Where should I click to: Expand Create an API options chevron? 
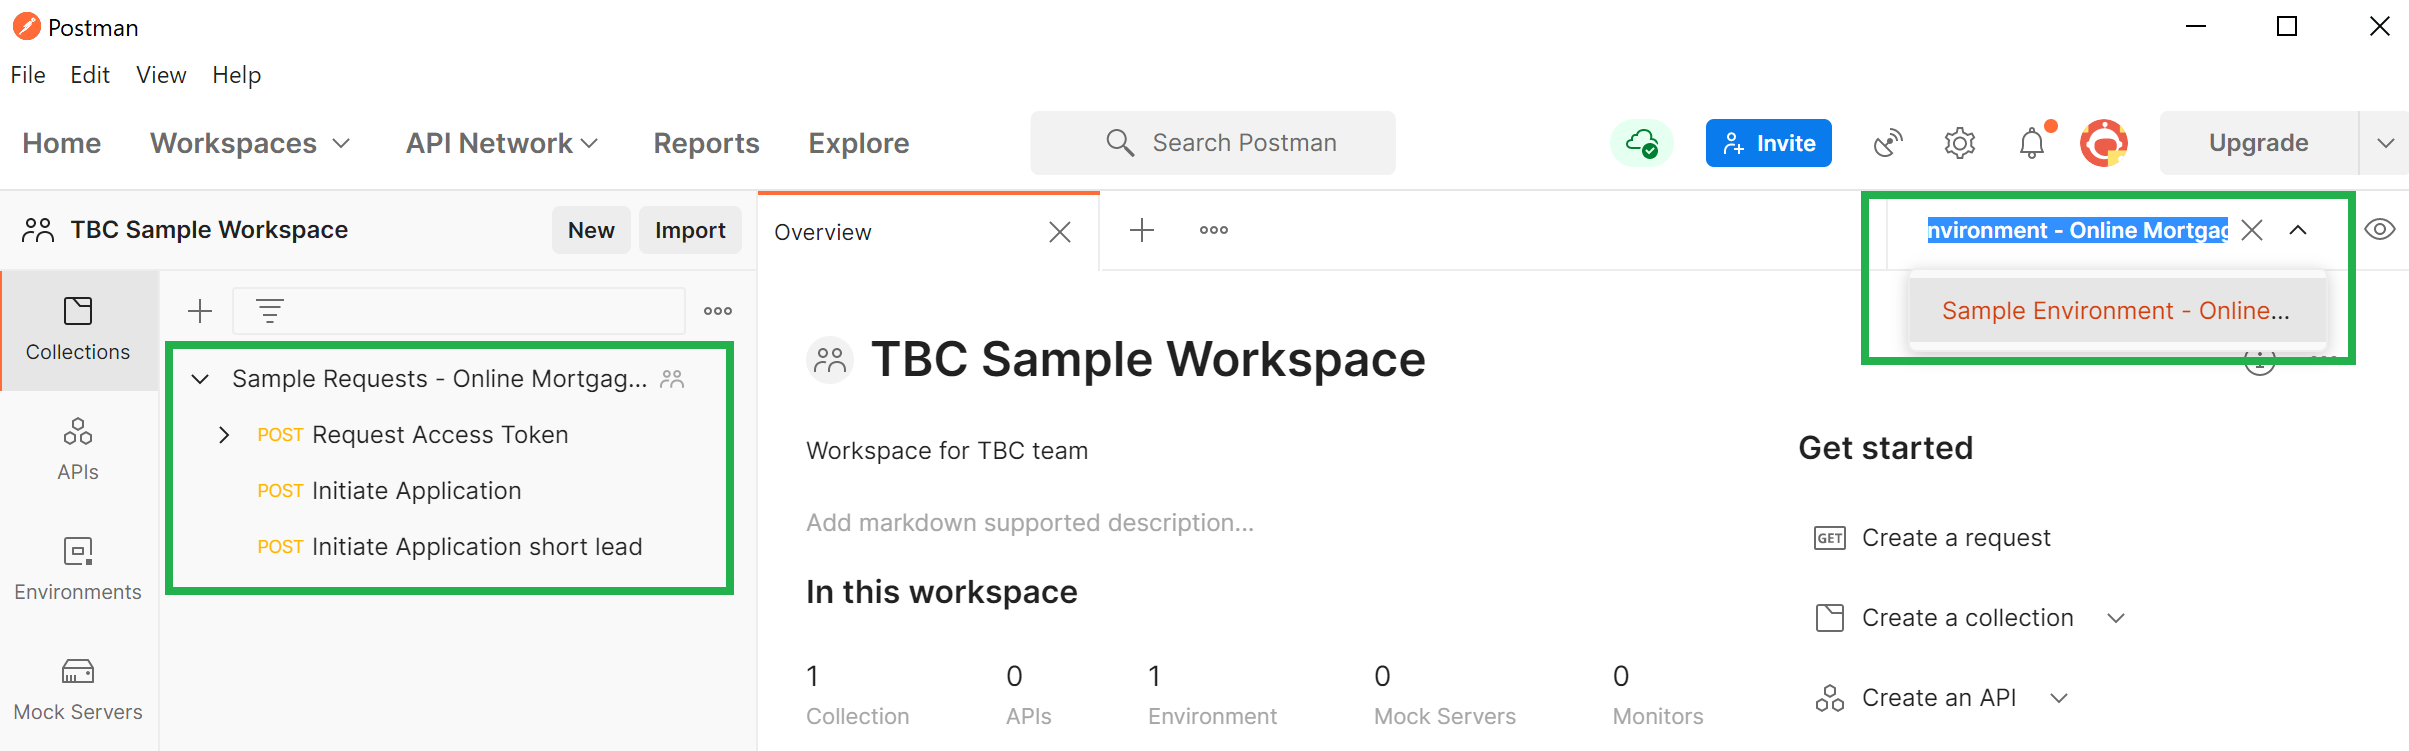[2059, 698]
